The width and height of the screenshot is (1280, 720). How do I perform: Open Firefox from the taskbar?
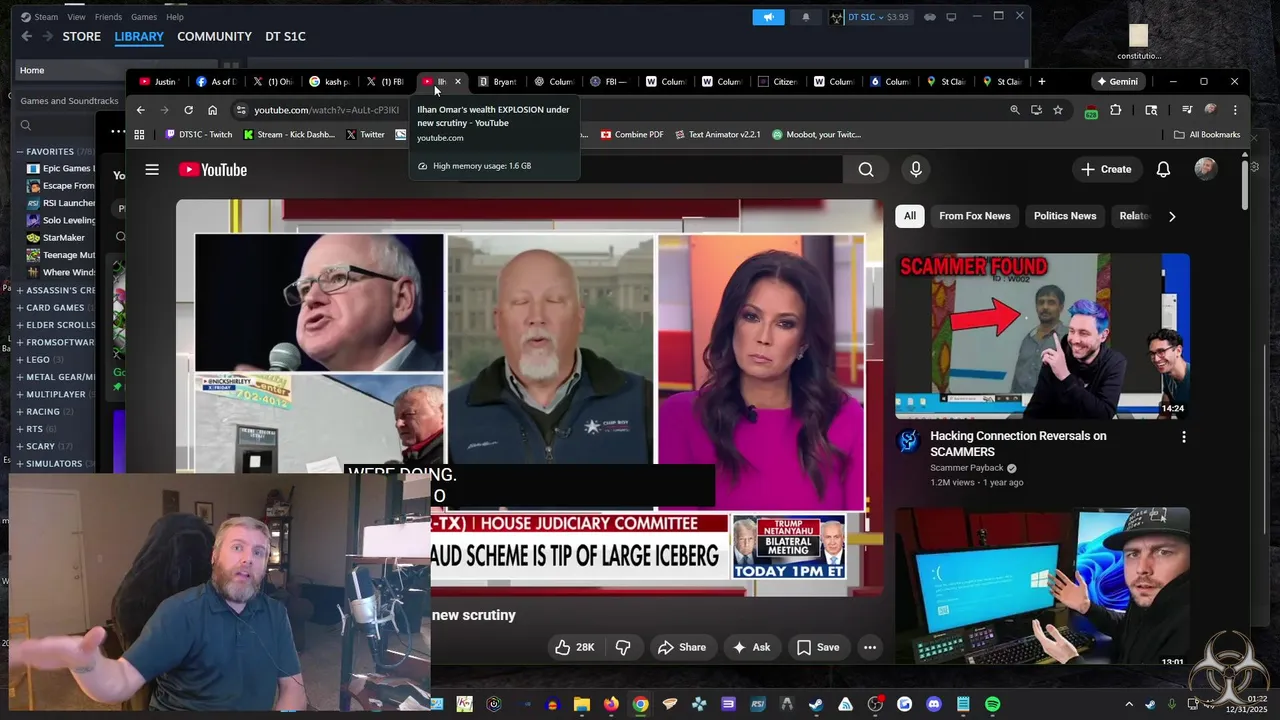pyautogui.click(x=611, y=704)
